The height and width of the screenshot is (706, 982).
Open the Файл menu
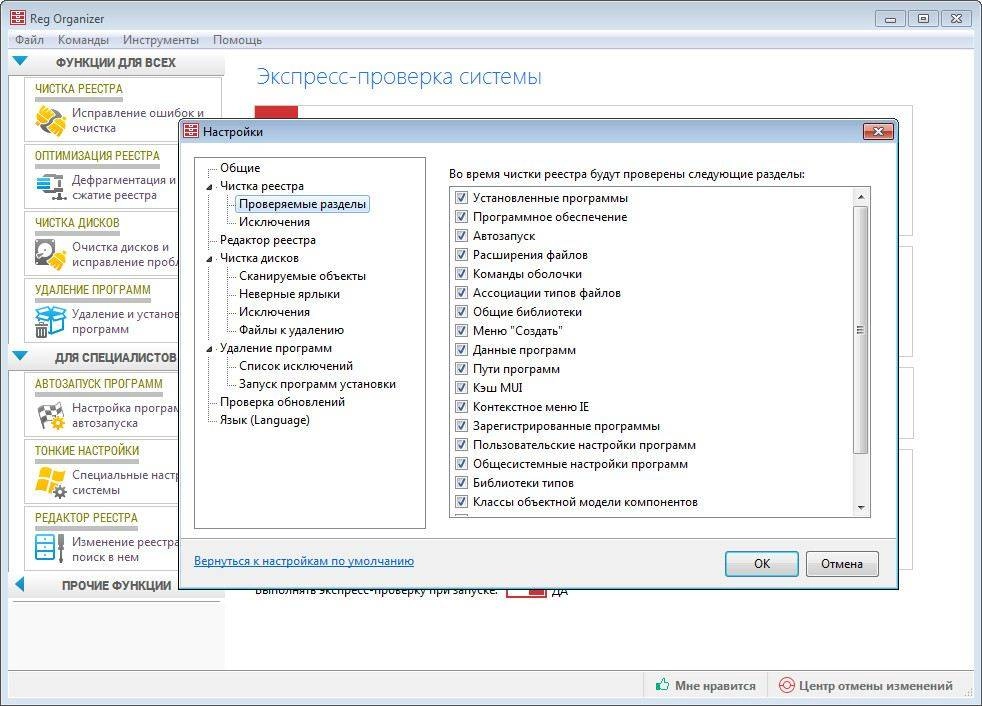[x=29, y=40]
